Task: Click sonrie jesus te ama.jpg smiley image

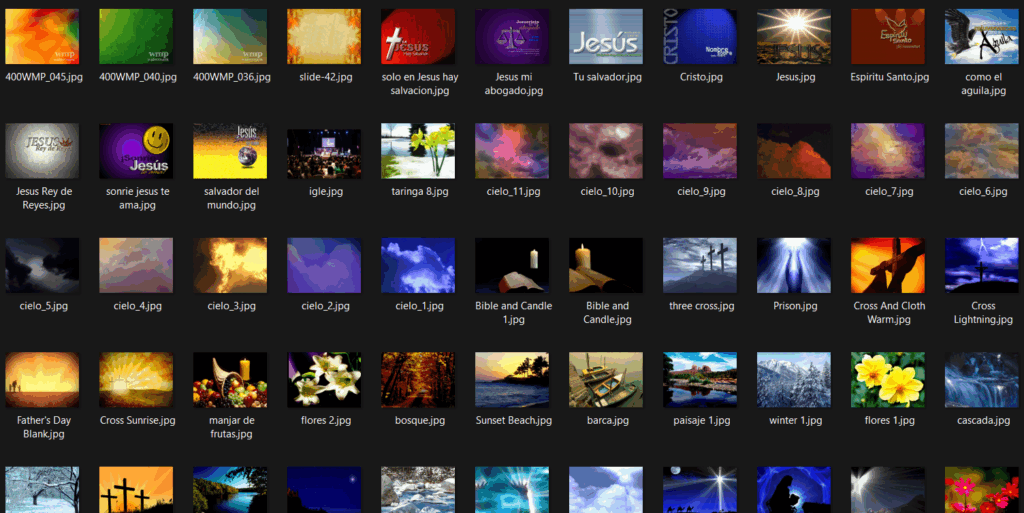Action: (136, 151)
